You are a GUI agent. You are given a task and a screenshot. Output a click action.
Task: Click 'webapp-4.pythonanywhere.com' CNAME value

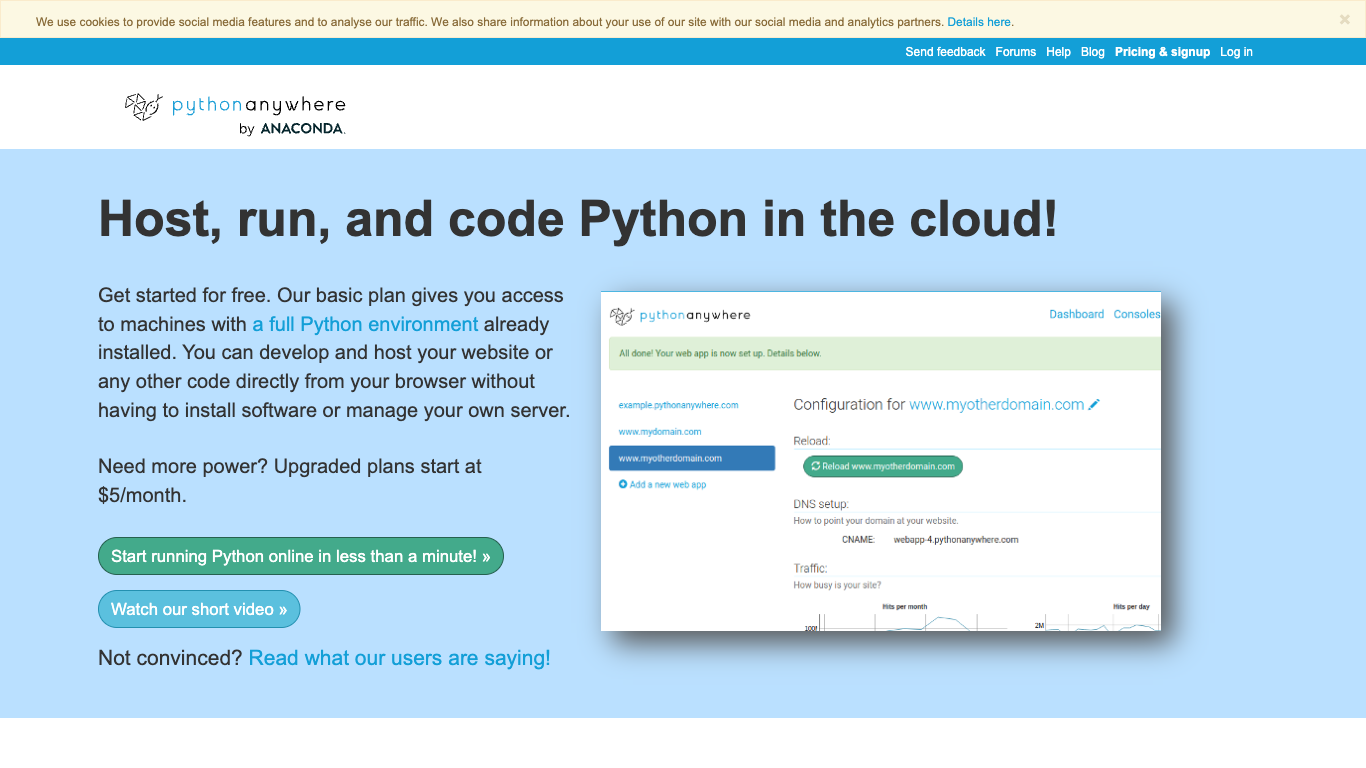(x=956, y=540)
